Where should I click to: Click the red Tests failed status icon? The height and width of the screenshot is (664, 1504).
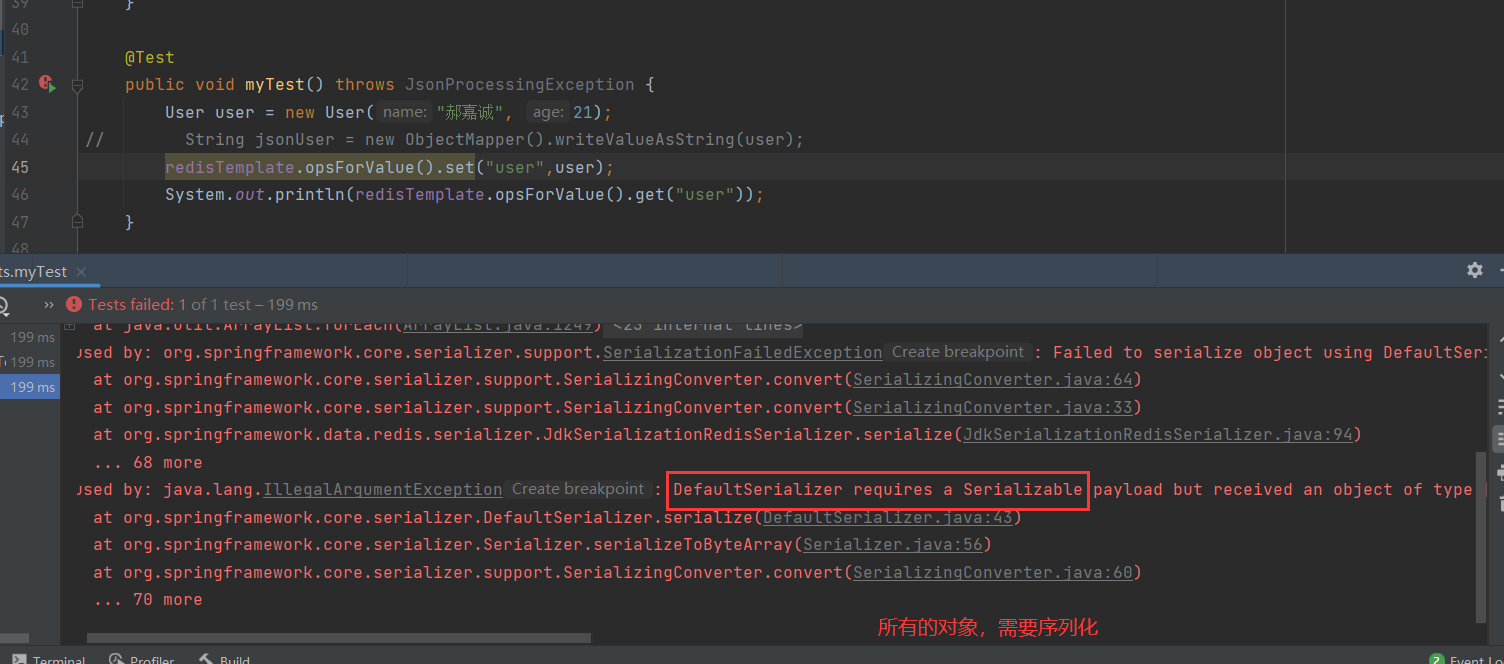[x=74, y=304]
